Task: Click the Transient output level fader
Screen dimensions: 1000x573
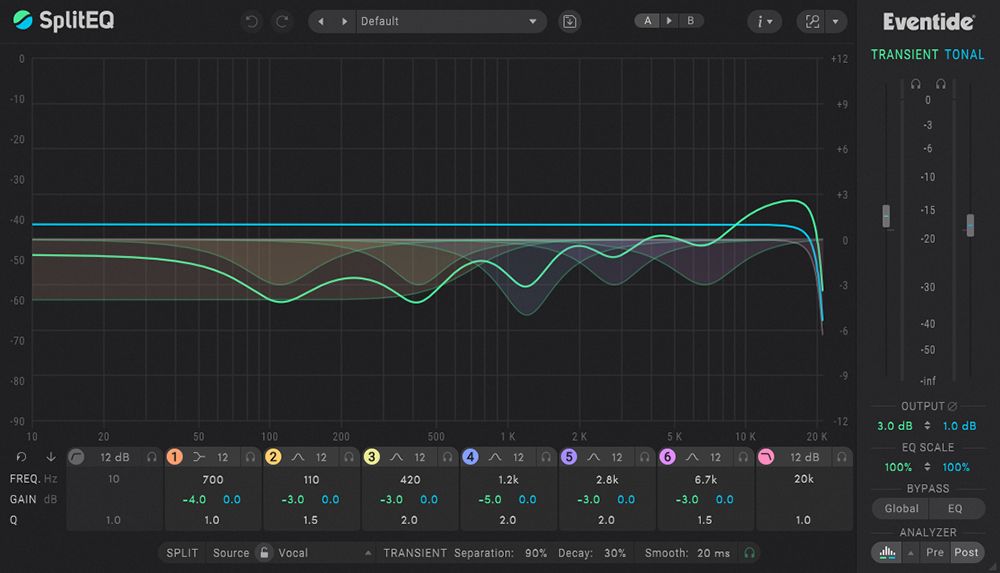Action: [x=886, y=216]
